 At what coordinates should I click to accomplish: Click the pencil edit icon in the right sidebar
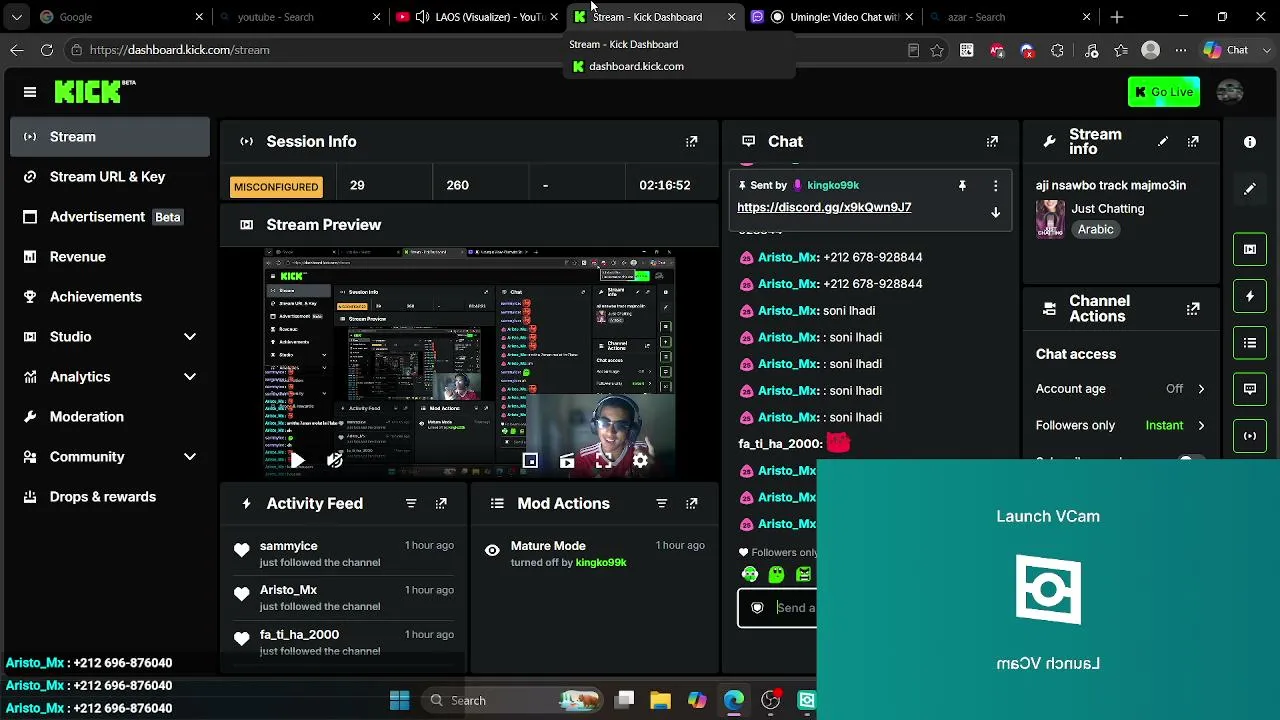pos(1250,189)
